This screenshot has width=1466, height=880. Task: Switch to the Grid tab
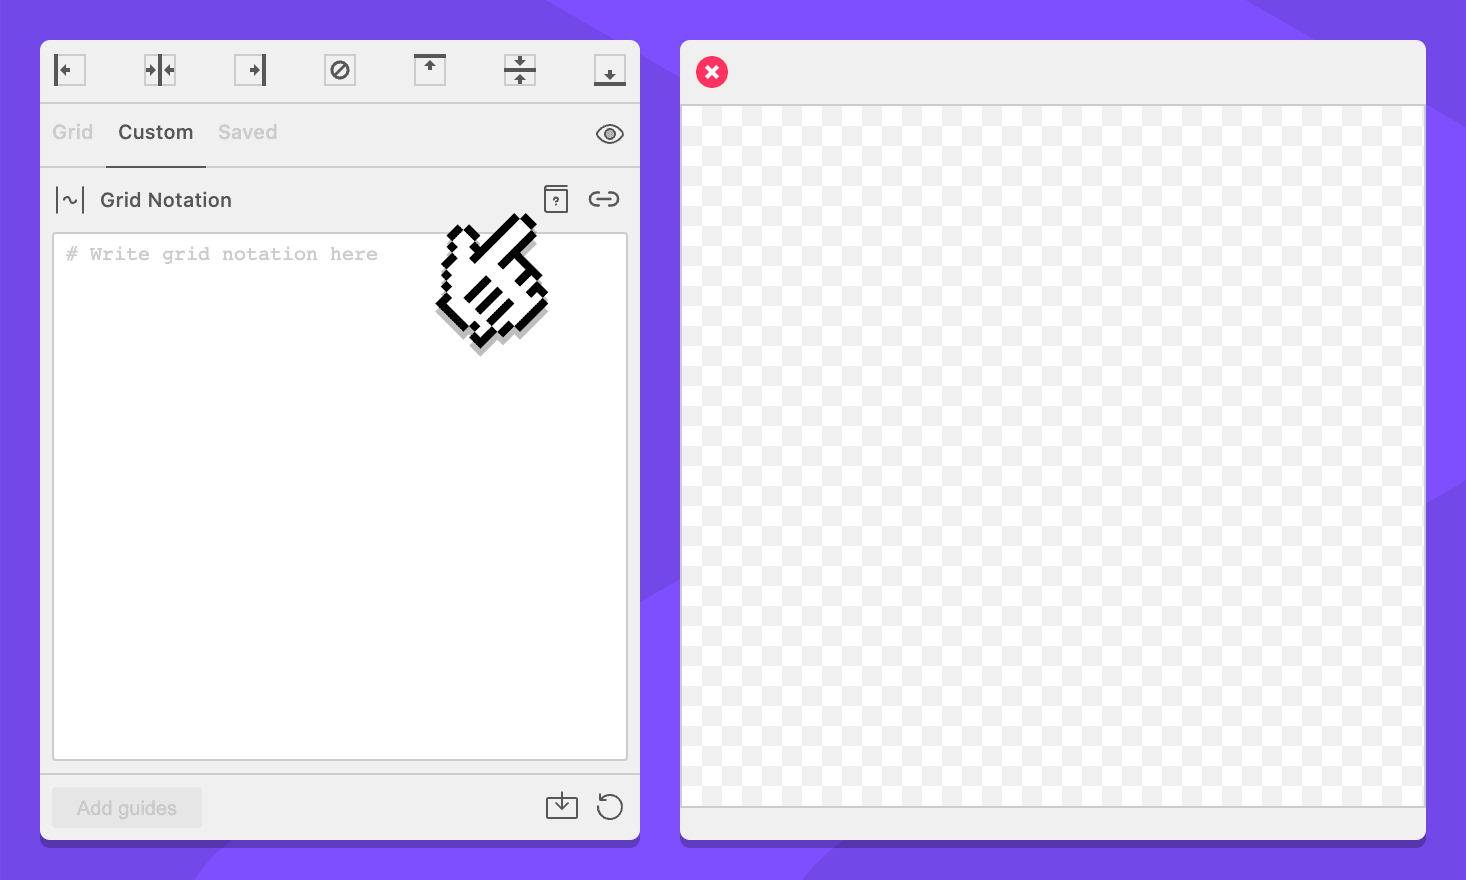point(73,132)
